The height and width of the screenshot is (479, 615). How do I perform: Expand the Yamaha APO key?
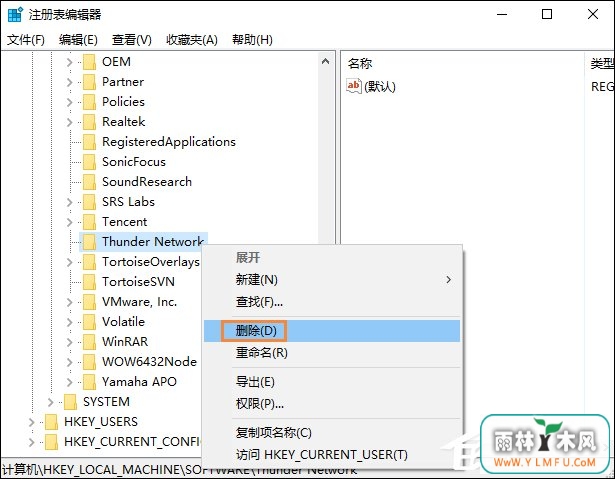(x=69, y=382)
